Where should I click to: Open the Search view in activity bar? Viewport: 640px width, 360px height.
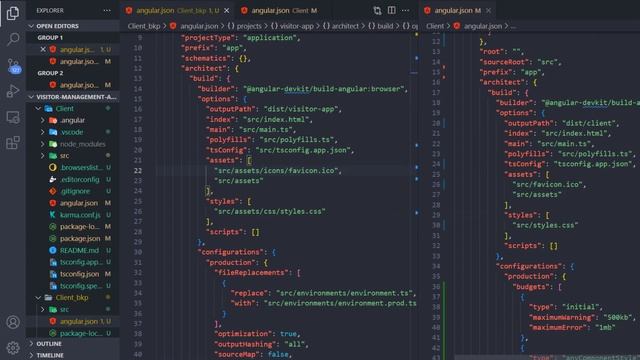point(13,39)
